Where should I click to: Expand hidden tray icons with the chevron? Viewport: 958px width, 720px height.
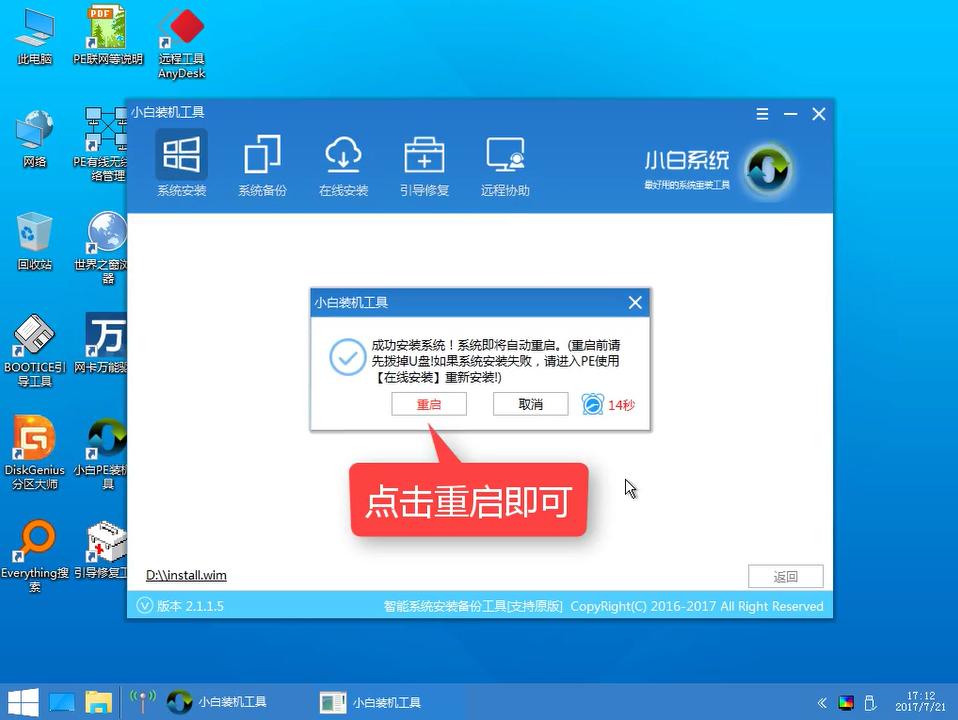point(822,702)
